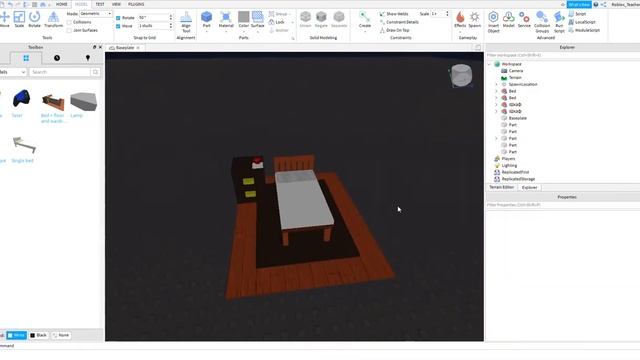Toggle the Join Surfaces checkbox
This screenshot has height=360, width=640.
[69, 30]
